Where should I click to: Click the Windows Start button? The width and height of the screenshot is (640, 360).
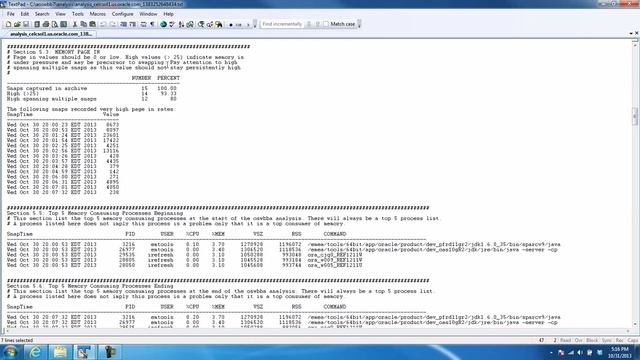click(x=10, y=352)
